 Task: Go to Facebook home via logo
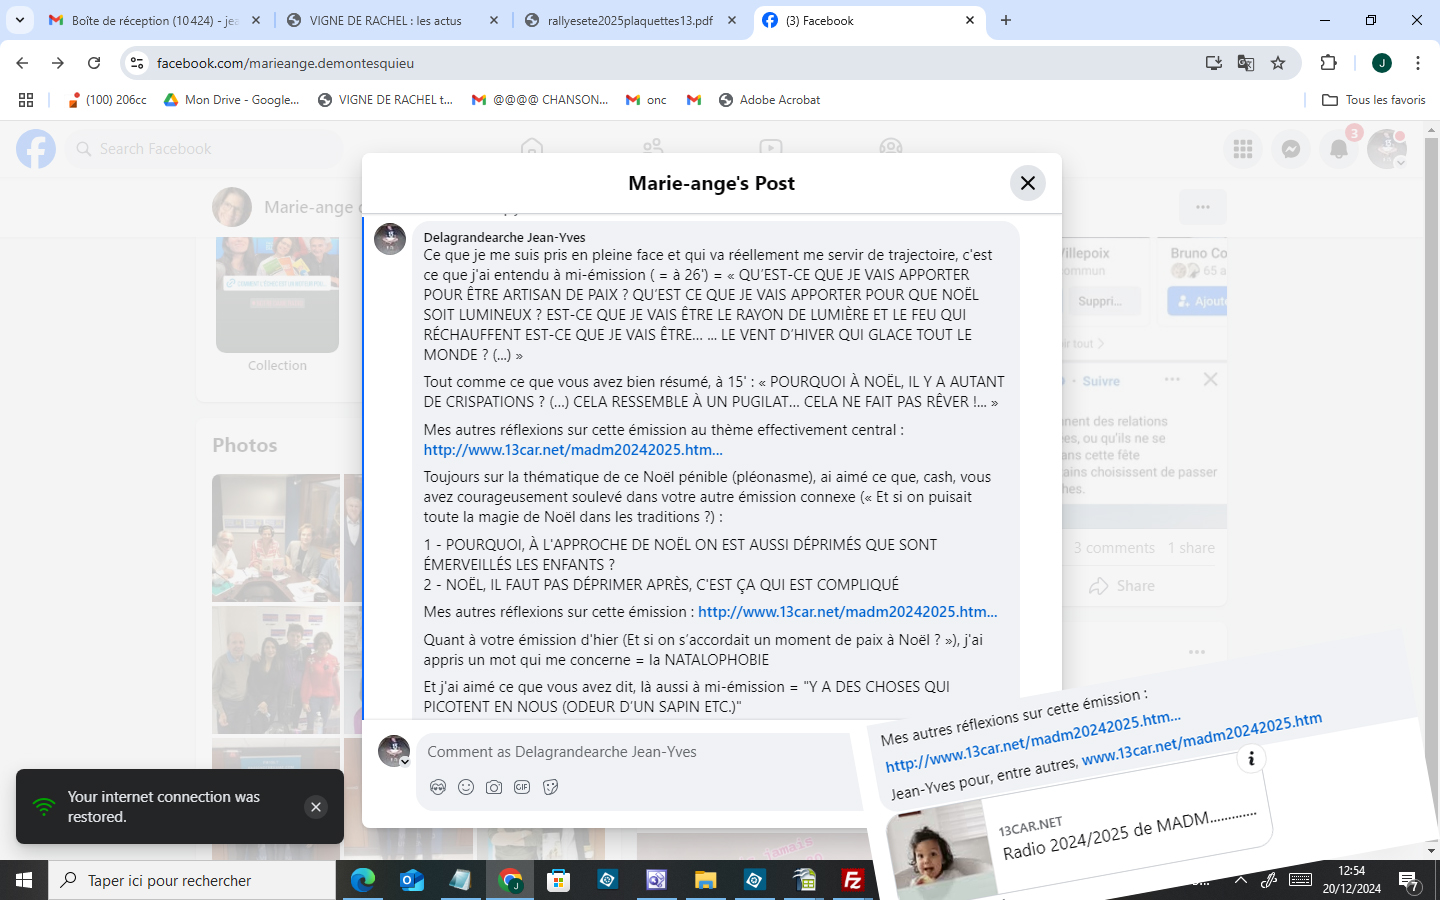[x=36, y=149]
